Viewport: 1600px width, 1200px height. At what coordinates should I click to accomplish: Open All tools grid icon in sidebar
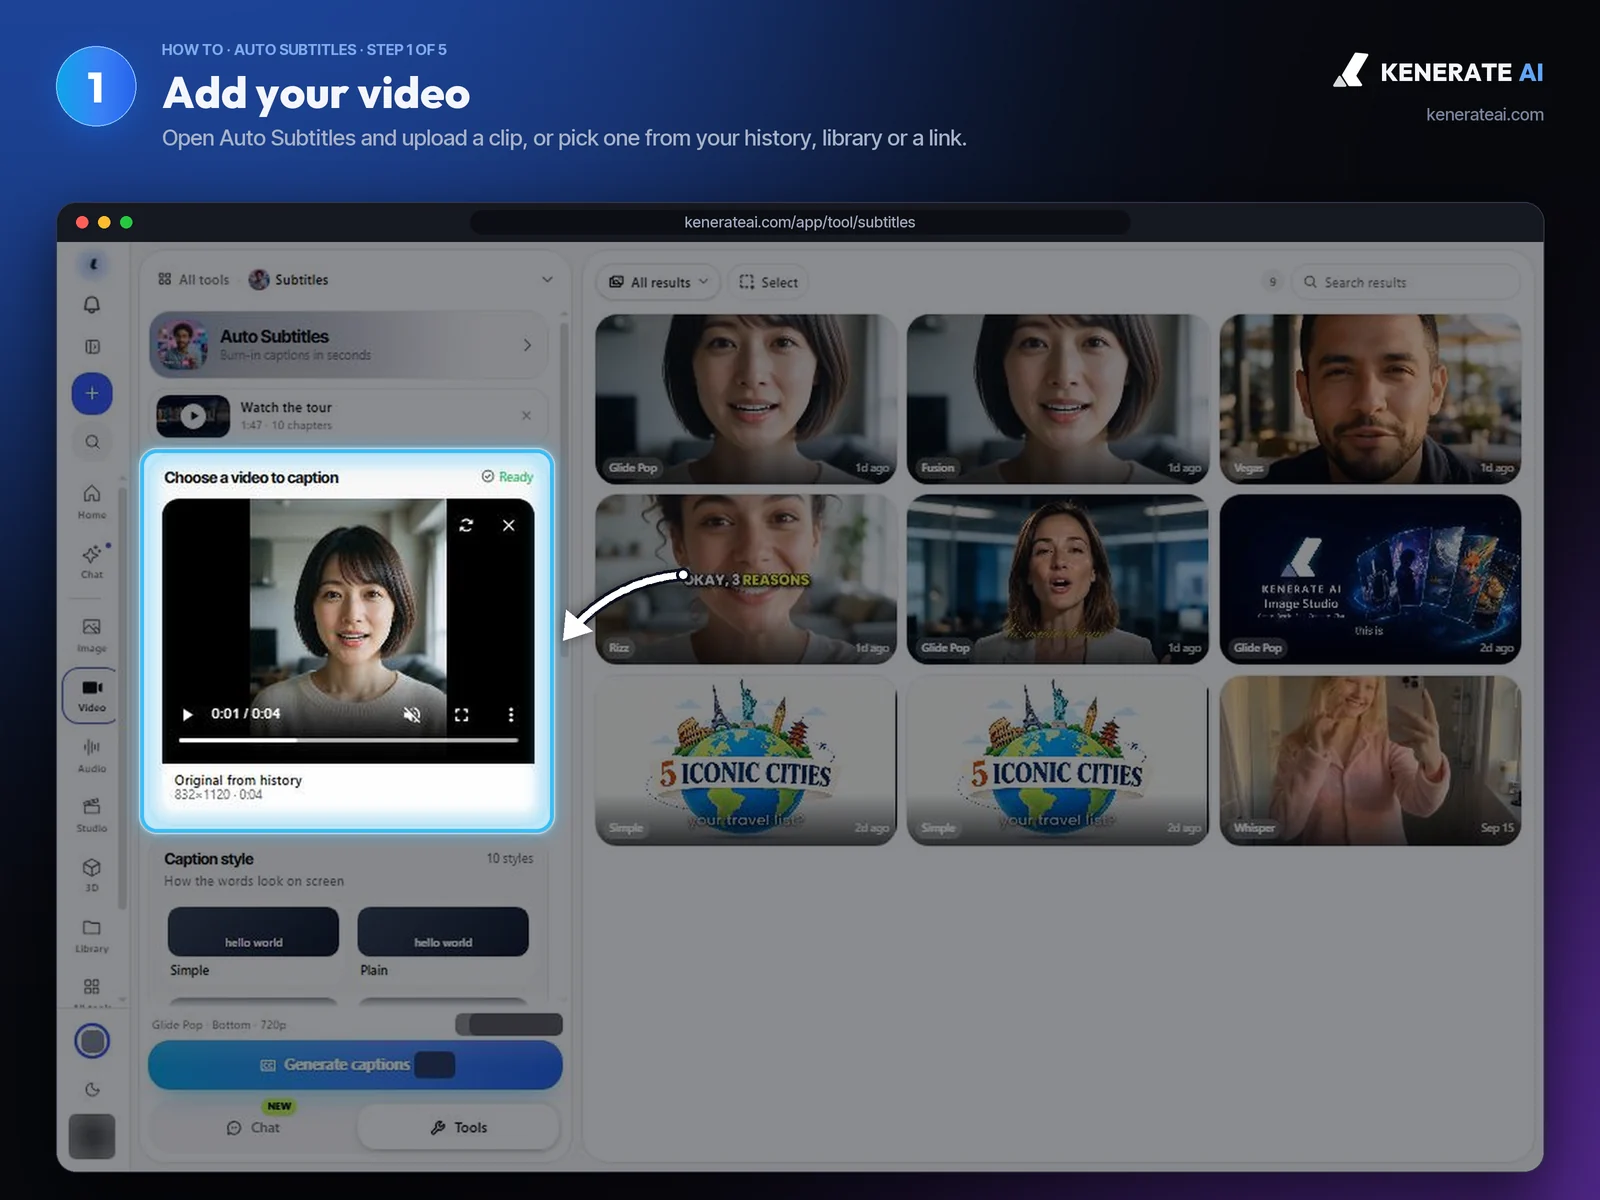pyautogui.click(x=92, y=987)
